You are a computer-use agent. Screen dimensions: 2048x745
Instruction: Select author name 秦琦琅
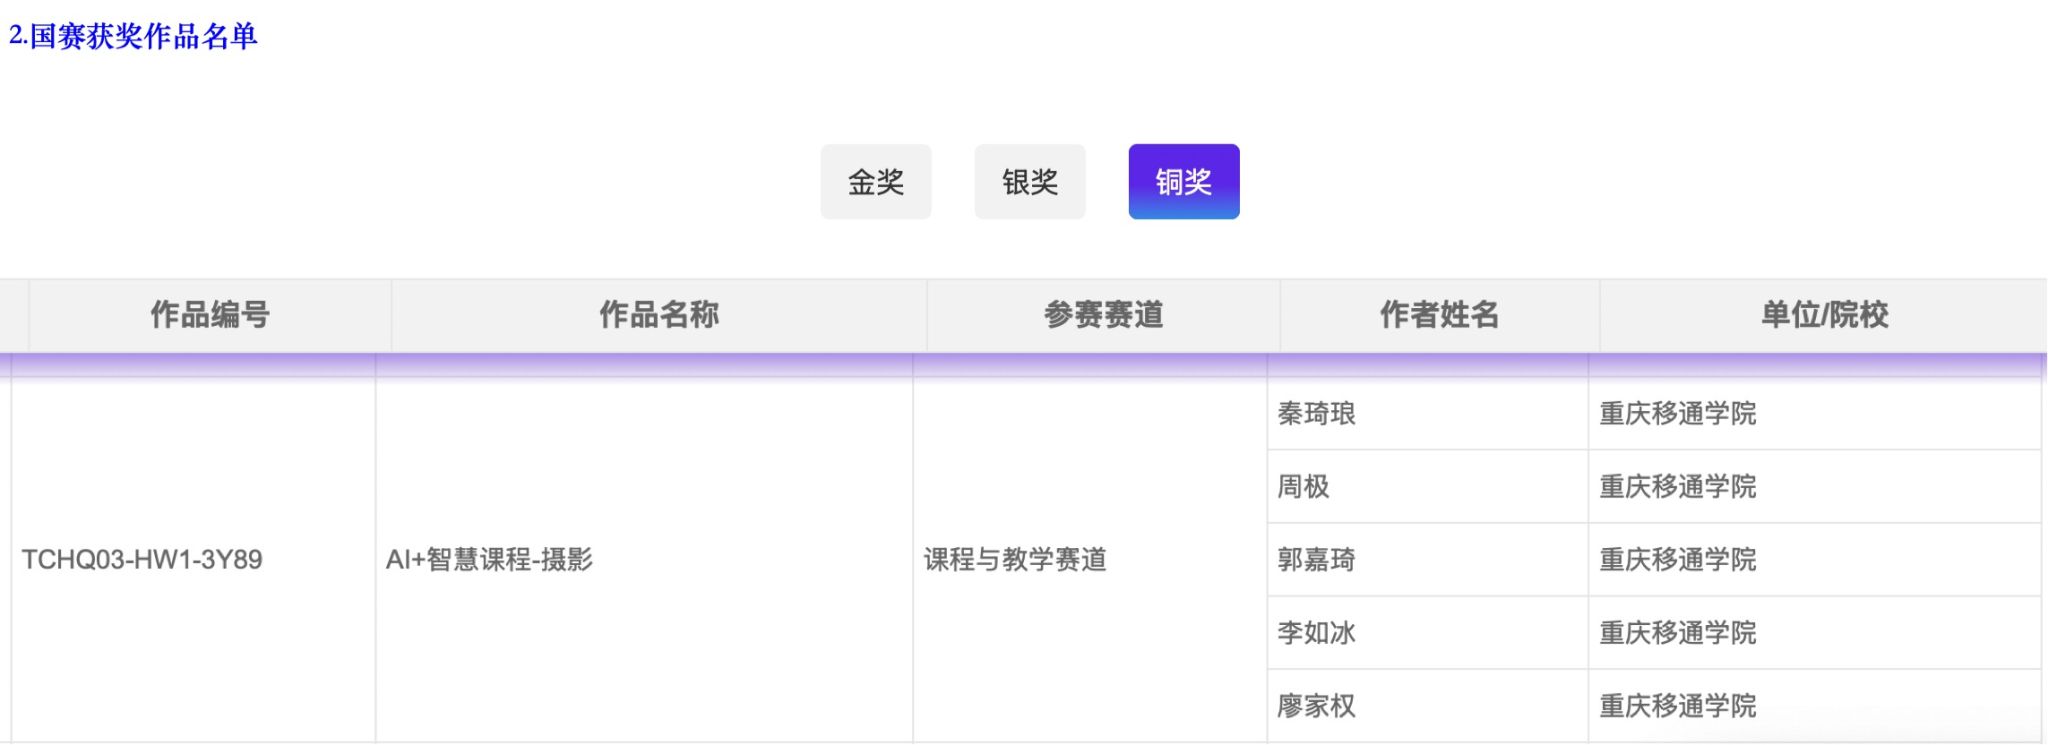1316,414
